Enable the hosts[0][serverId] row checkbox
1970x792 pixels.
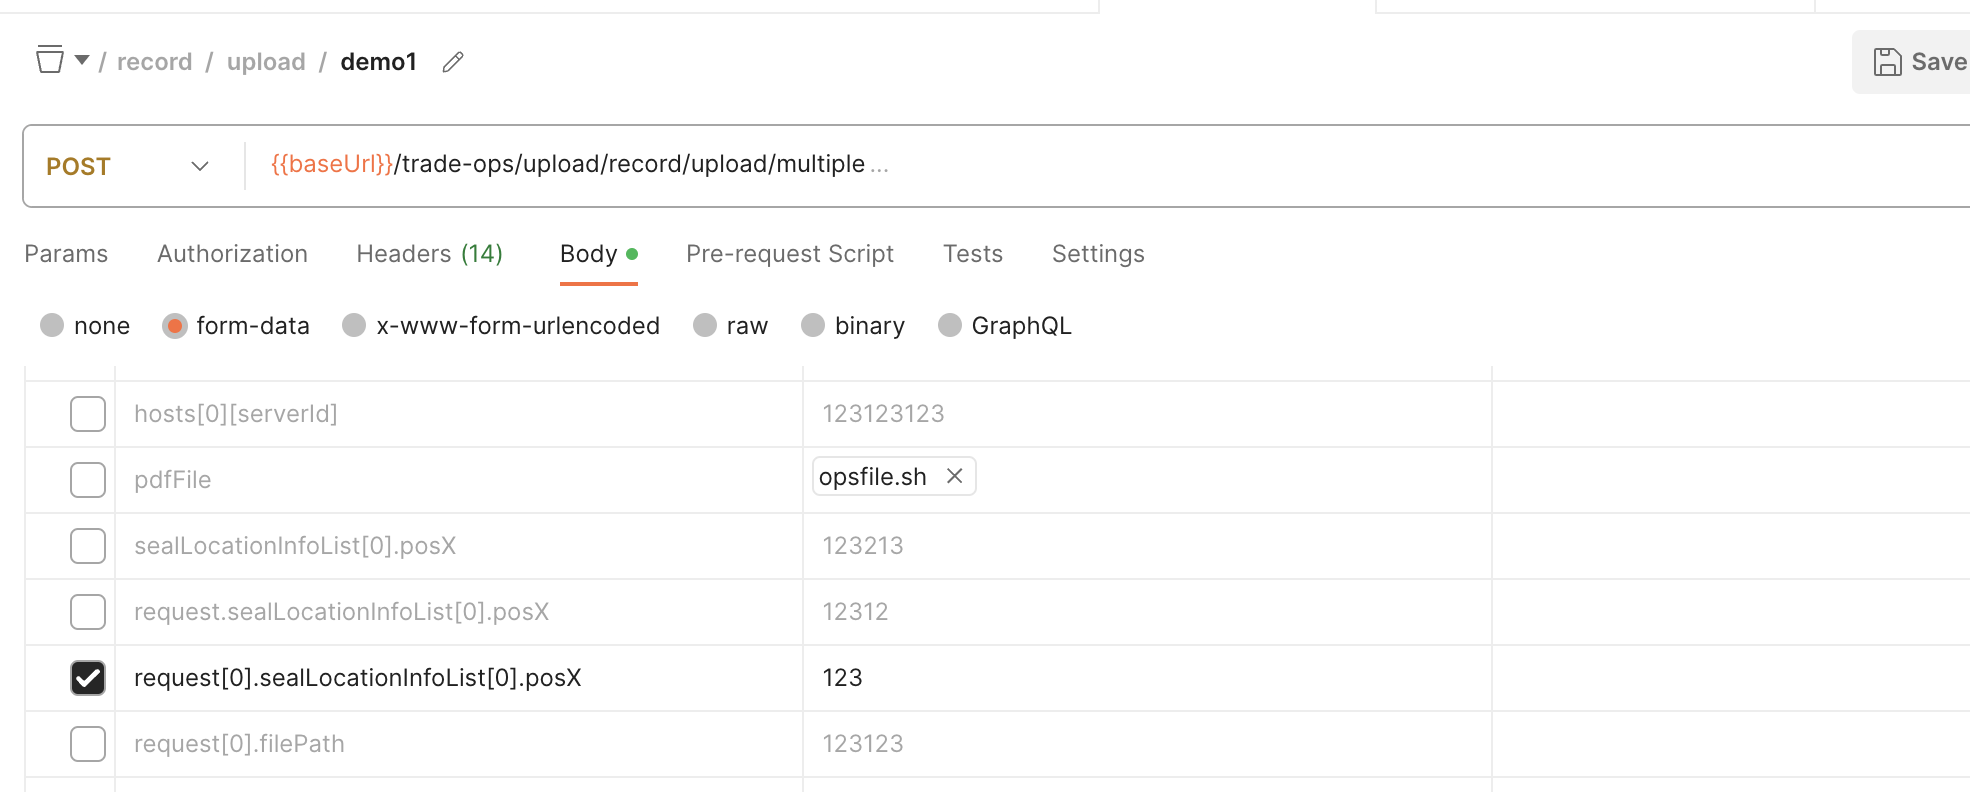click(88, 414)
